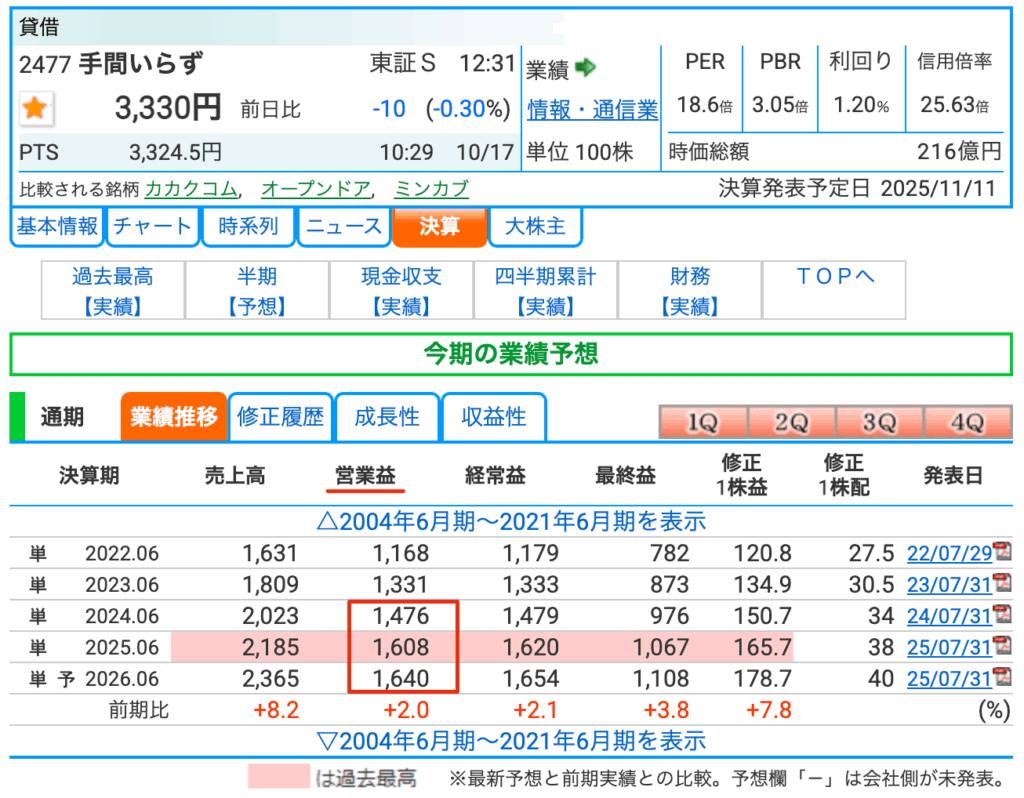Click the 今期の業績予想 heading bar
The height and width of the screenshot is (798, 1024).
click(x=511, y=354)
